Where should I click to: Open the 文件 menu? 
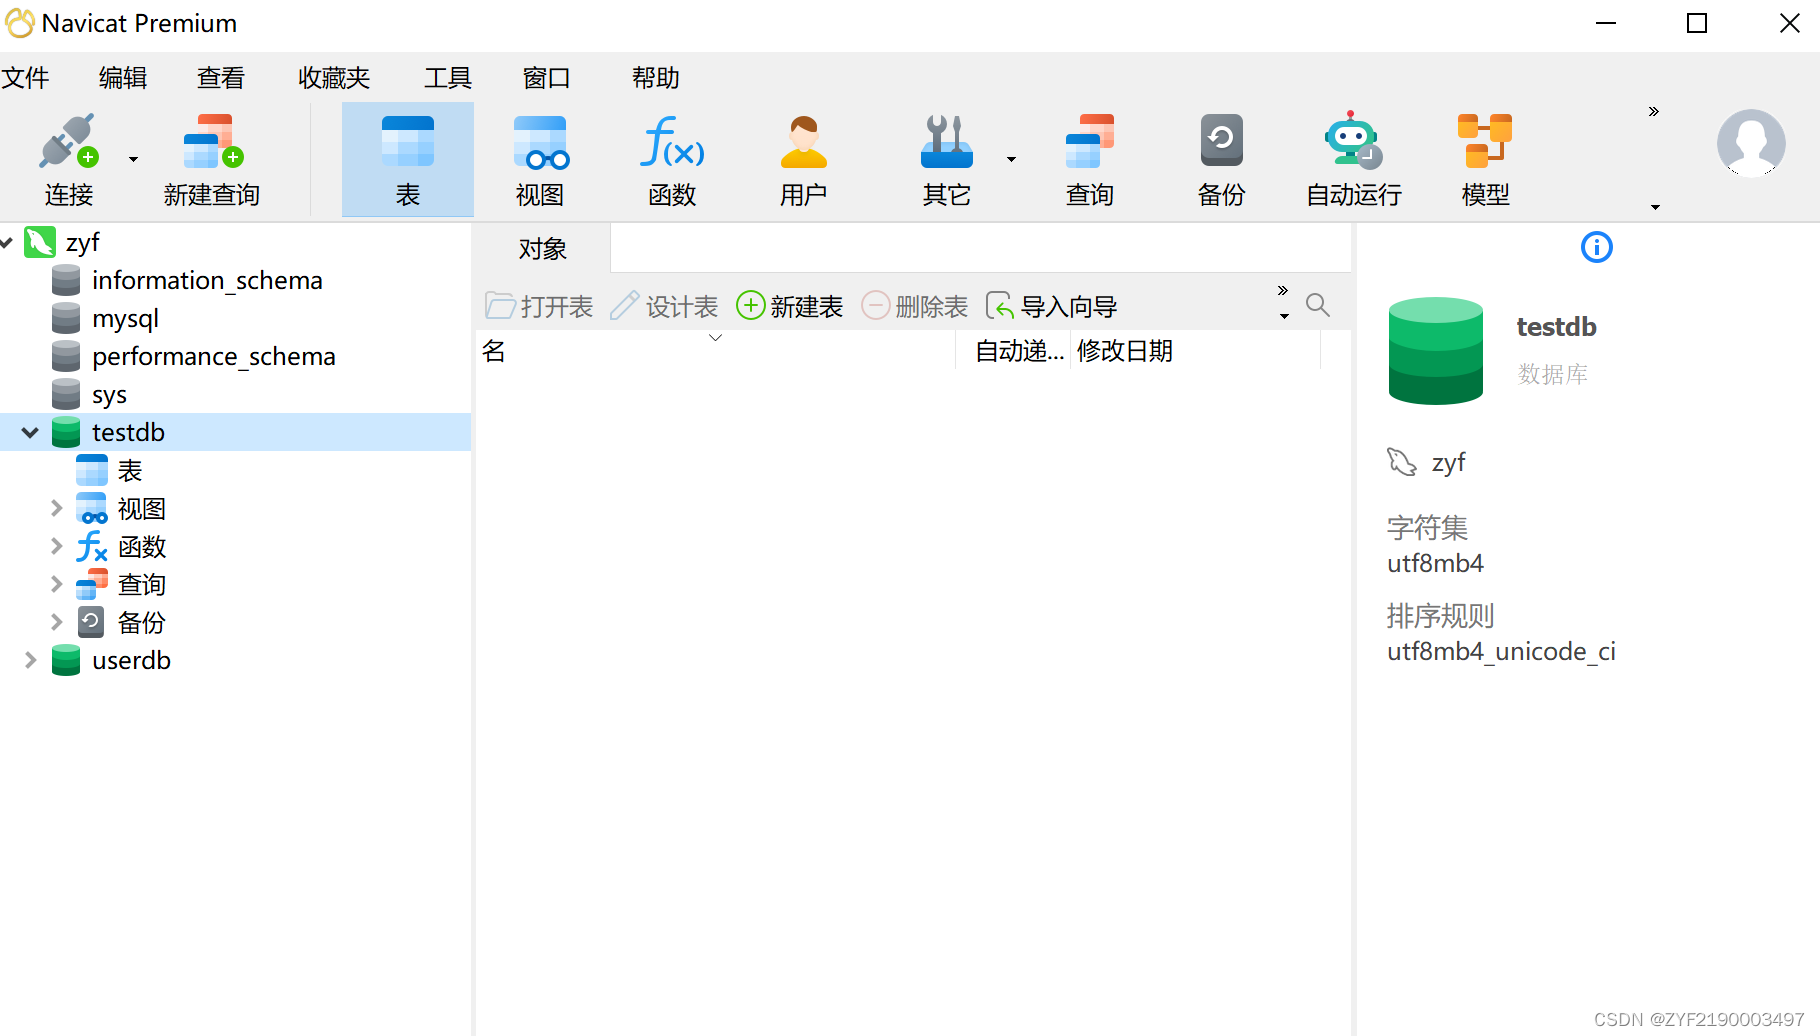[25, 77]
